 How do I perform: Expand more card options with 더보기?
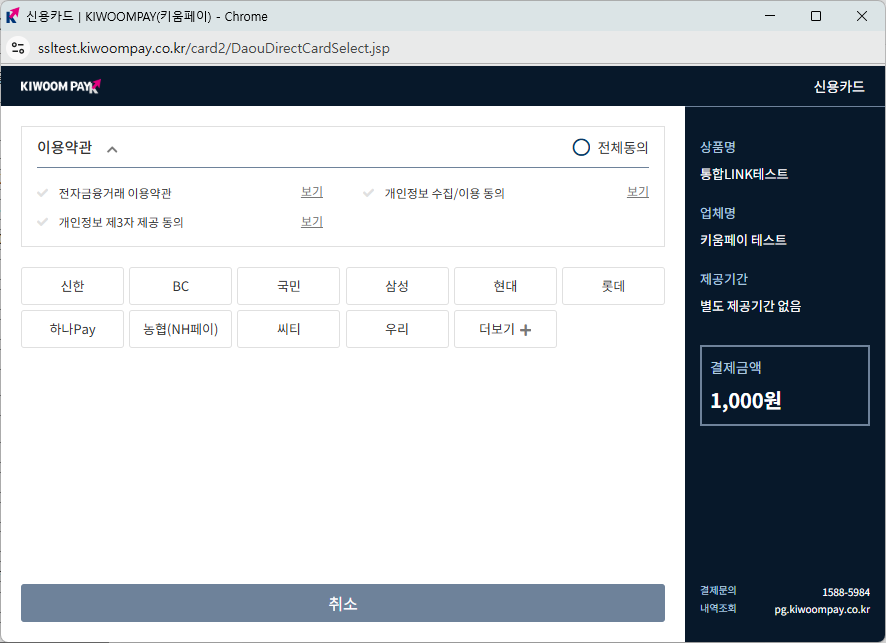(504, 329)
